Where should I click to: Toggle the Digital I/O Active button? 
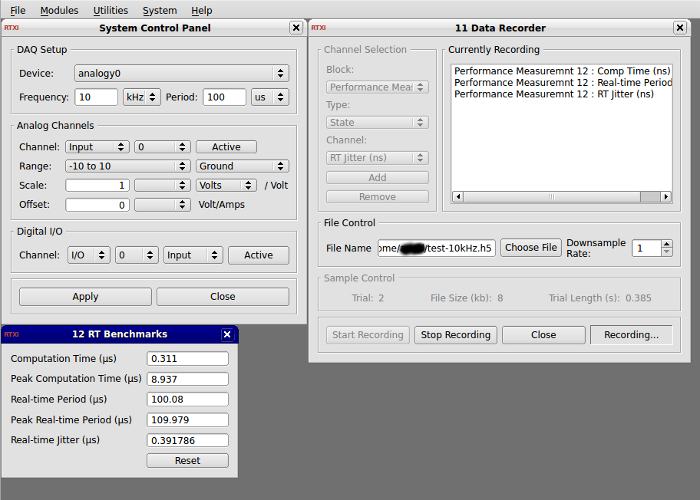tap(258, 255)
